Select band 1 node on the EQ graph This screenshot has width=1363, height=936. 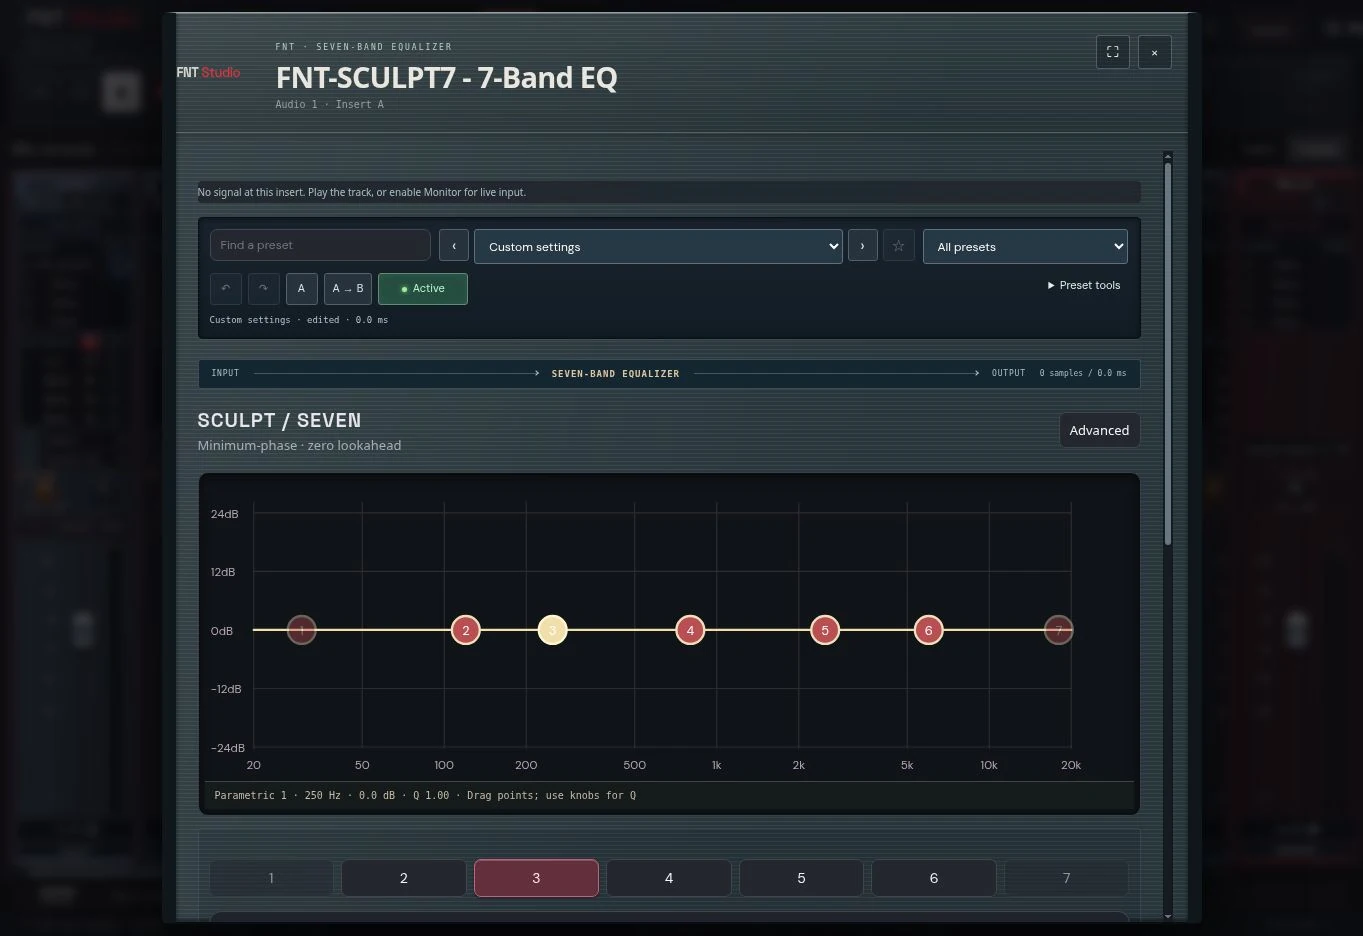coord(301,630)
